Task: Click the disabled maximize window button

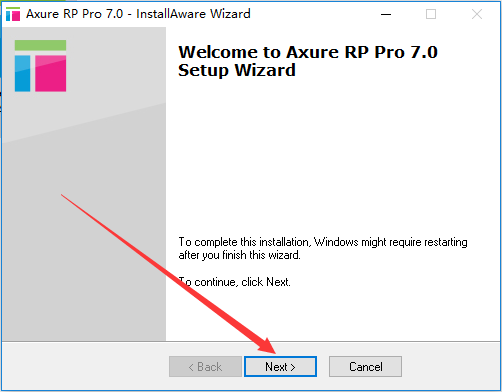Action: [x=431, y=14]
